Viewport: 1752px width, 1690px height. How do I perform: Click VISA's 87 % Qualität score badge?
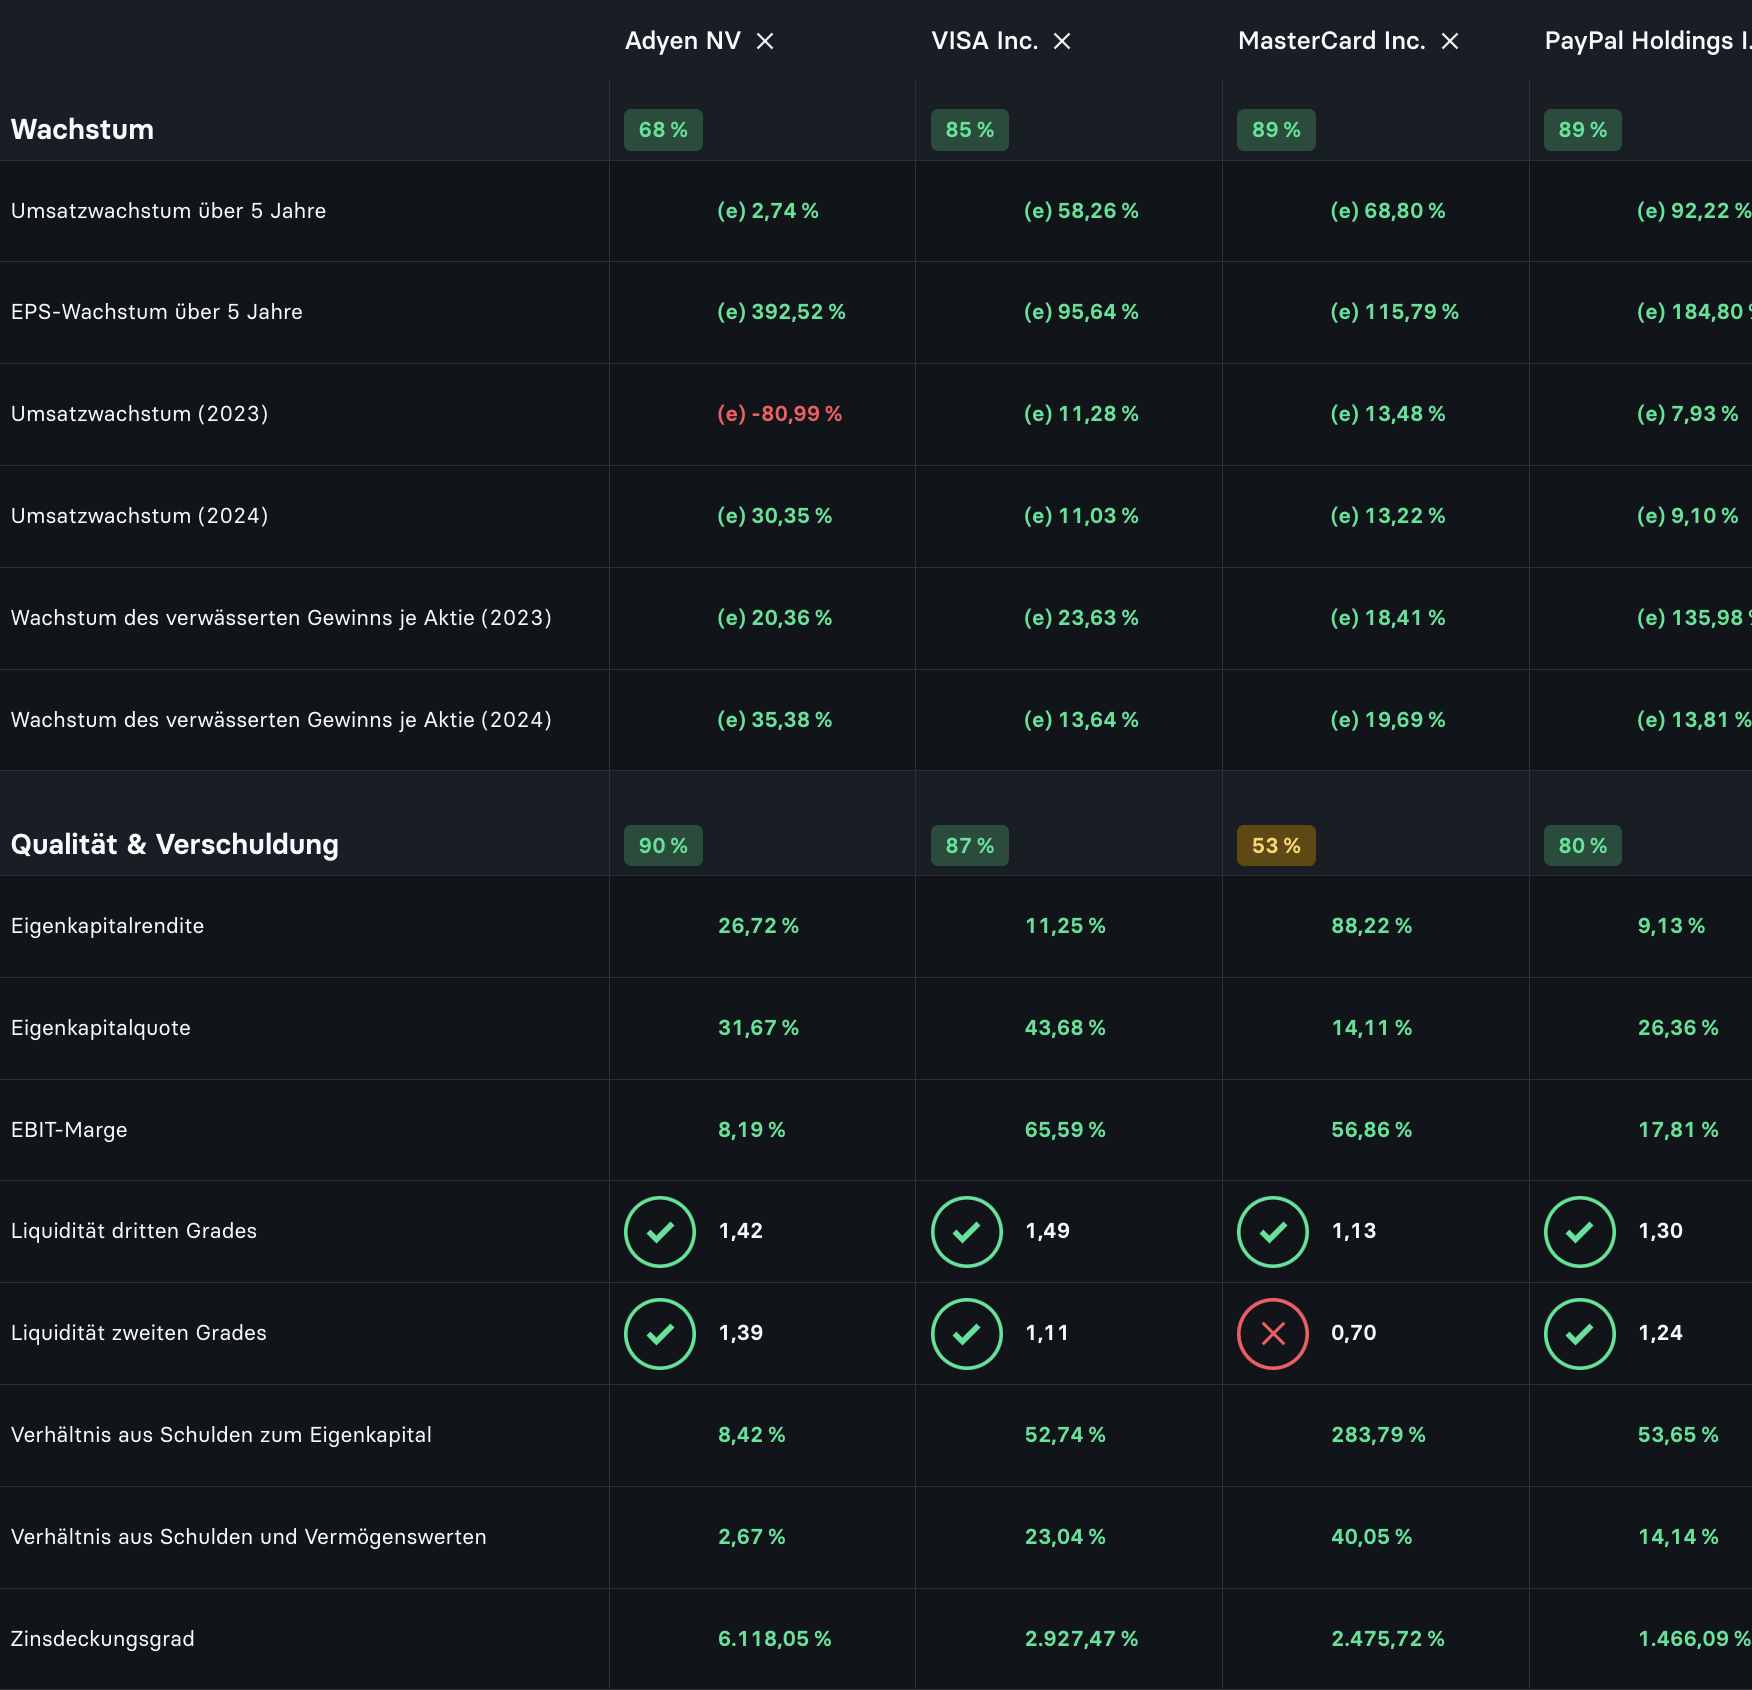click(x=970, y=846)
